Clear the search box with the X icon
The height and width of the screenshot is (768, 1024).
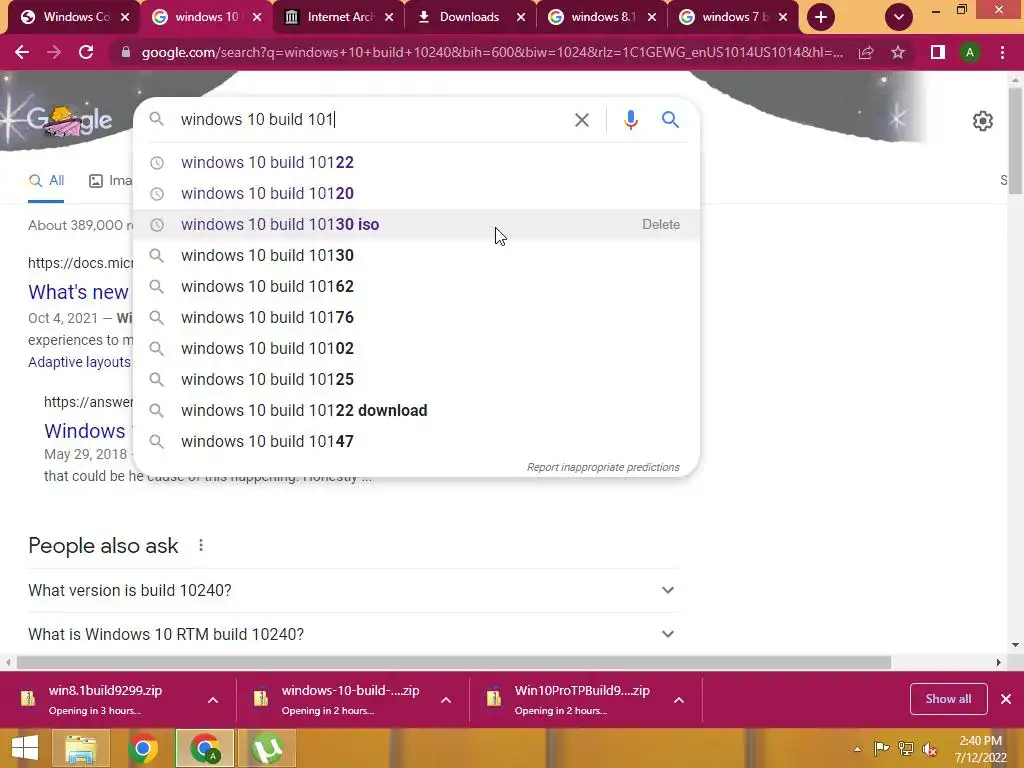pyautogui.click(x=581, y=120)
